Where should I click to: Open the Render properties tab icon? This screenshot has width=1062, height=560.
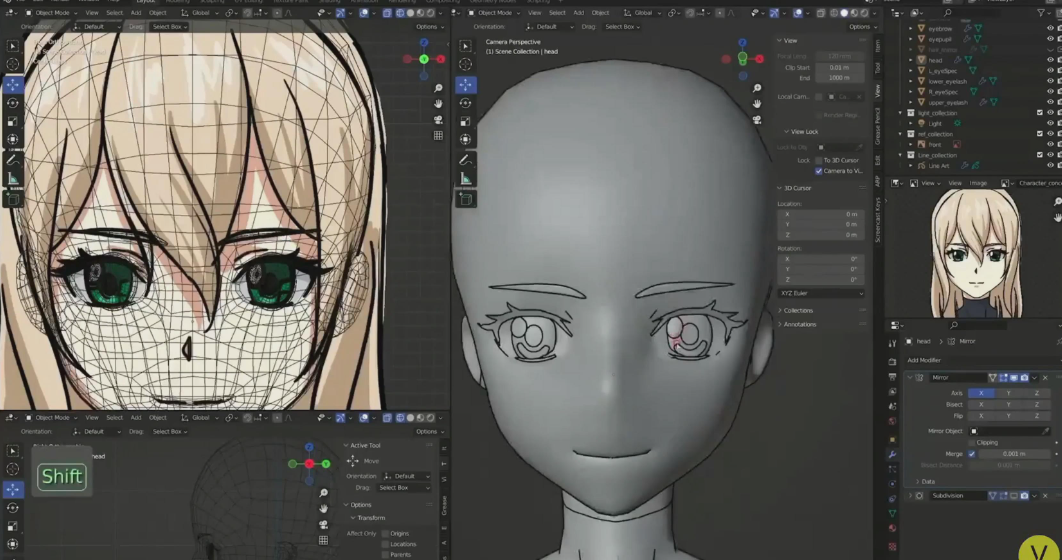point(892,362)
